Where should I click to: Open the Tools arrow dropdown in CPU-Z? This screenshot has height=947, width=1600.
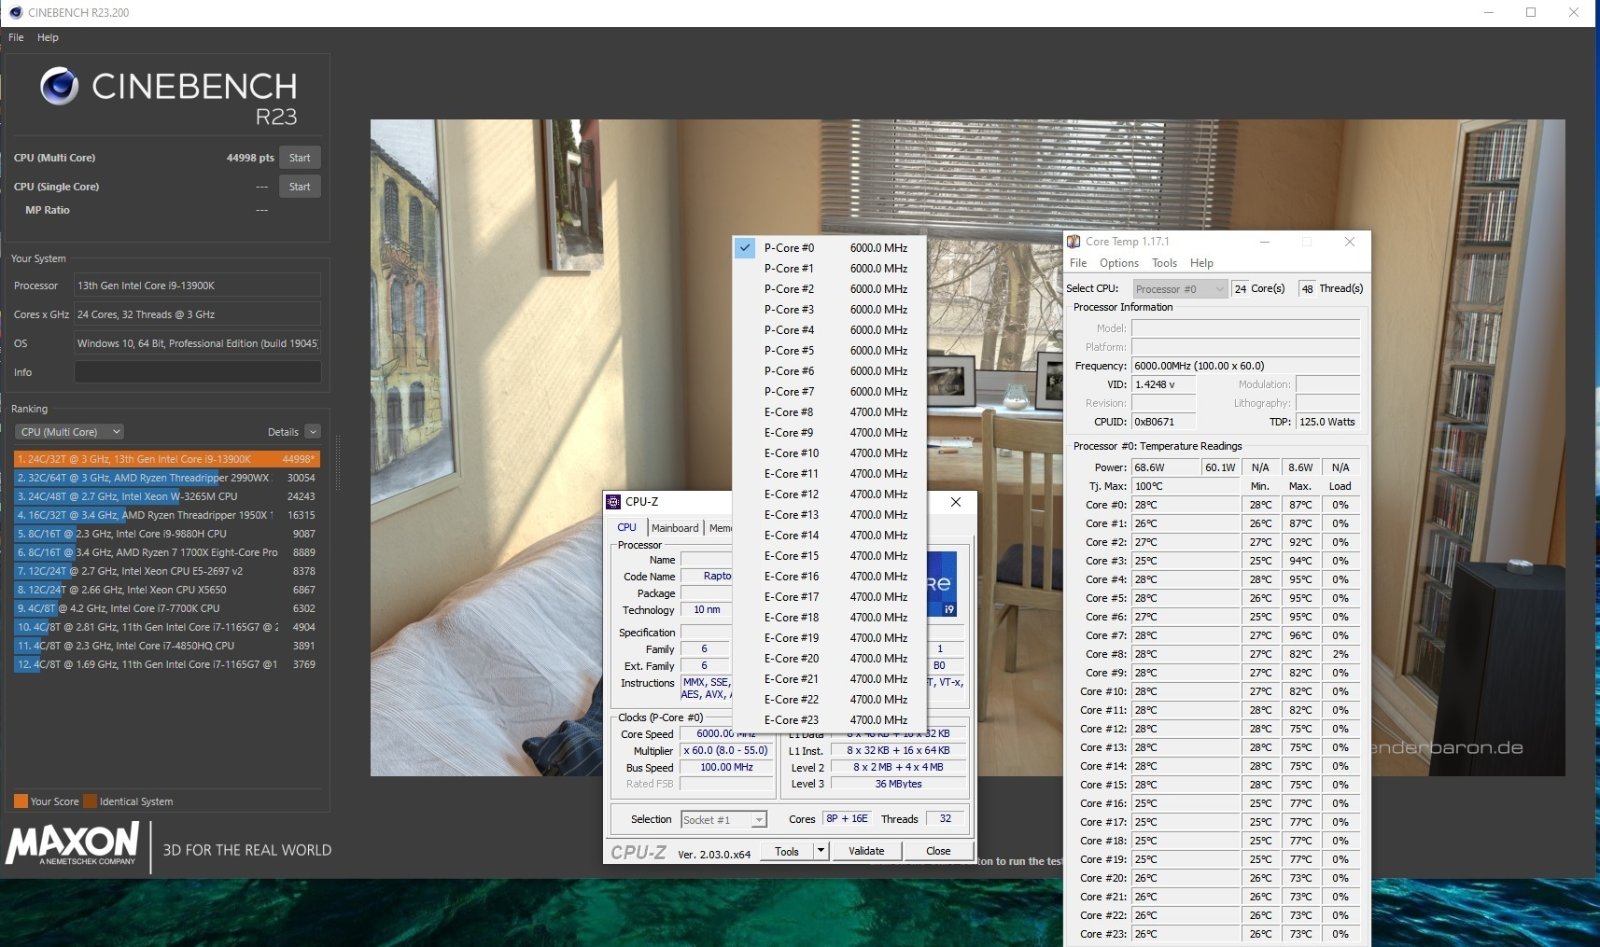(x=821, y=851)
